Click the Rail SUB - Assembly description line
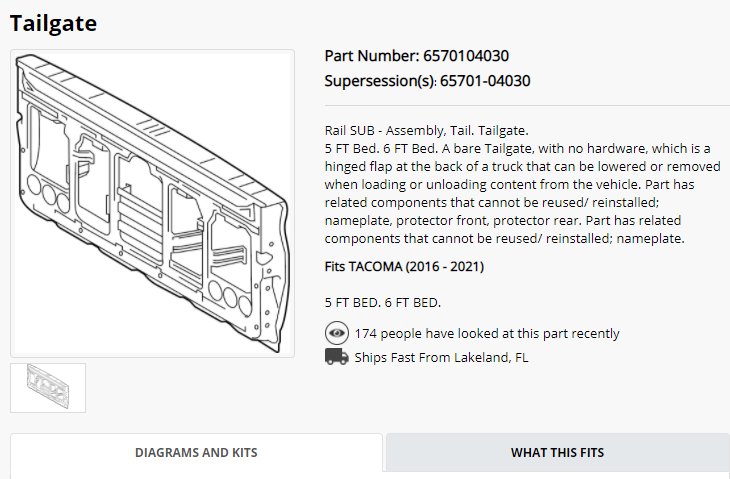This screenshot has width=730, height=479. click(x=426, y=130)
